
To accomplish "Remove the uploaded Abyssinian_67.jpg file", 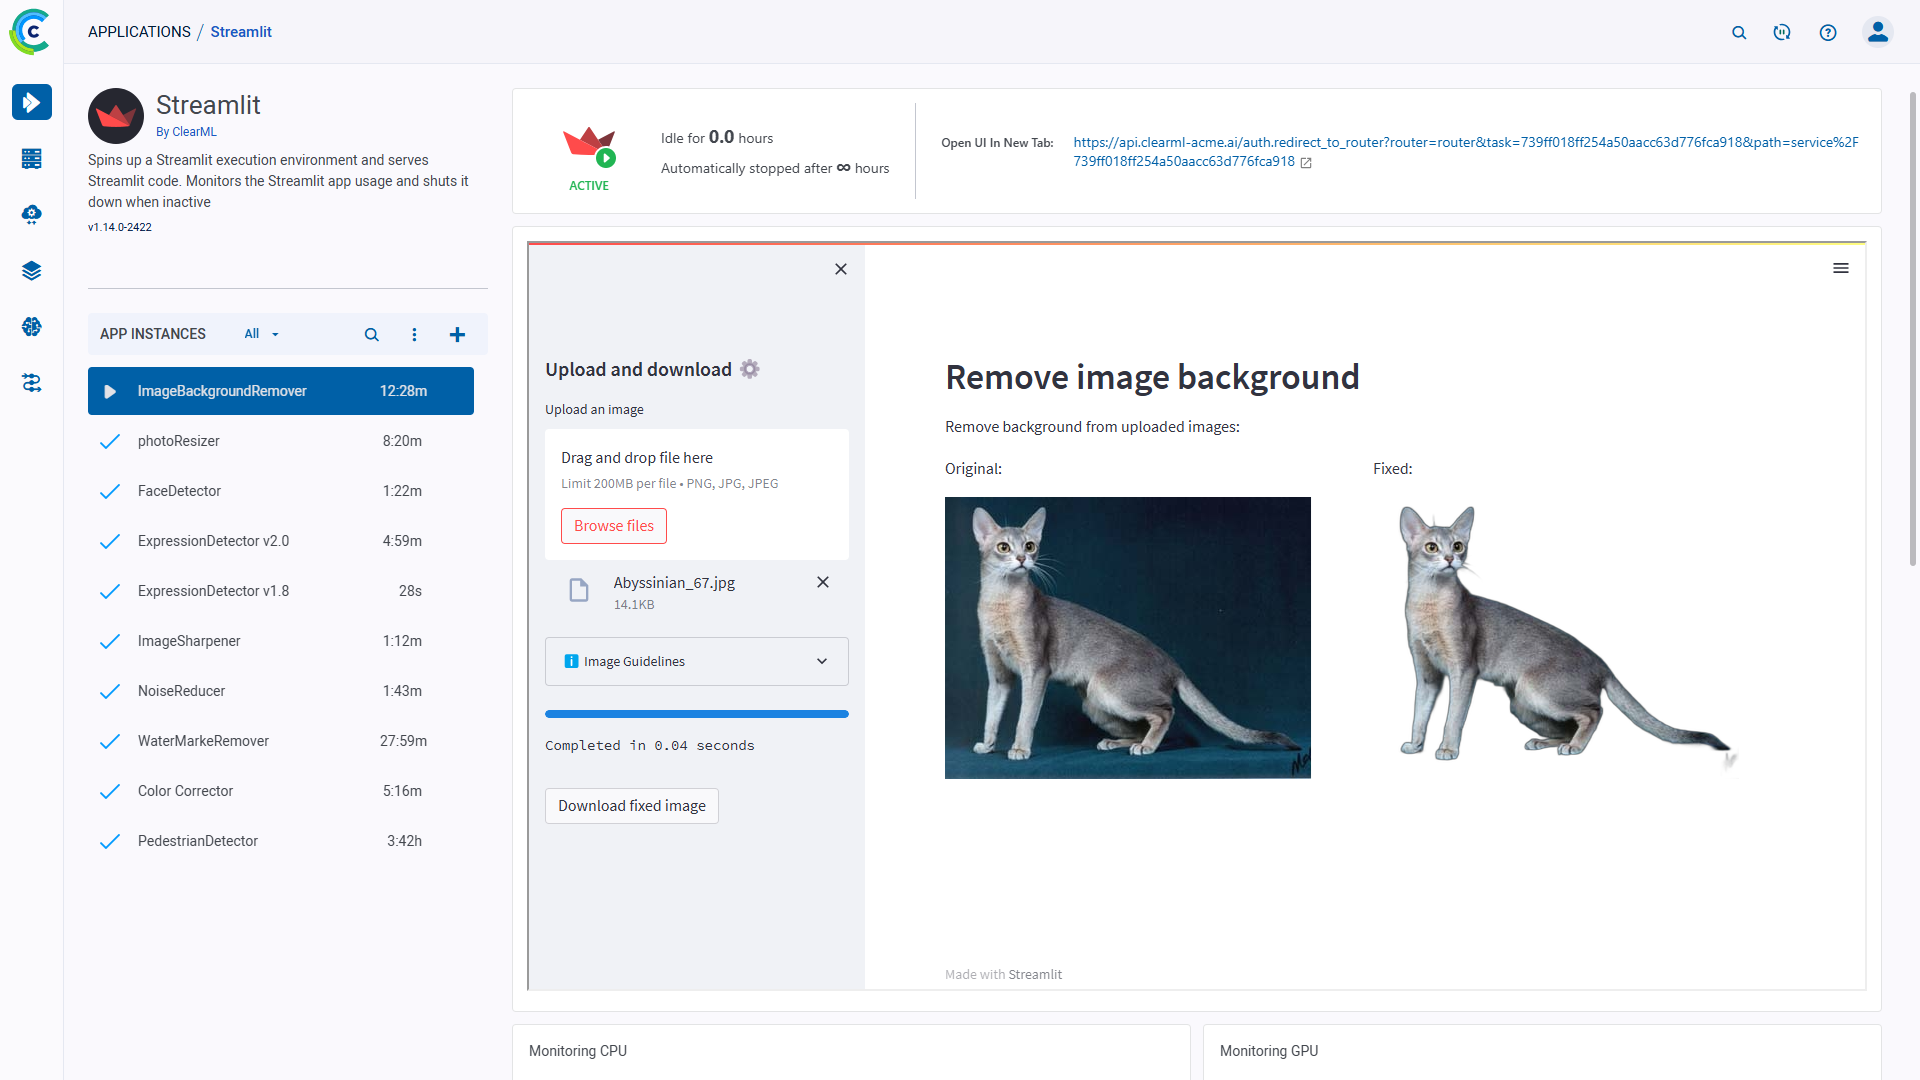I will tap(823, 582).
